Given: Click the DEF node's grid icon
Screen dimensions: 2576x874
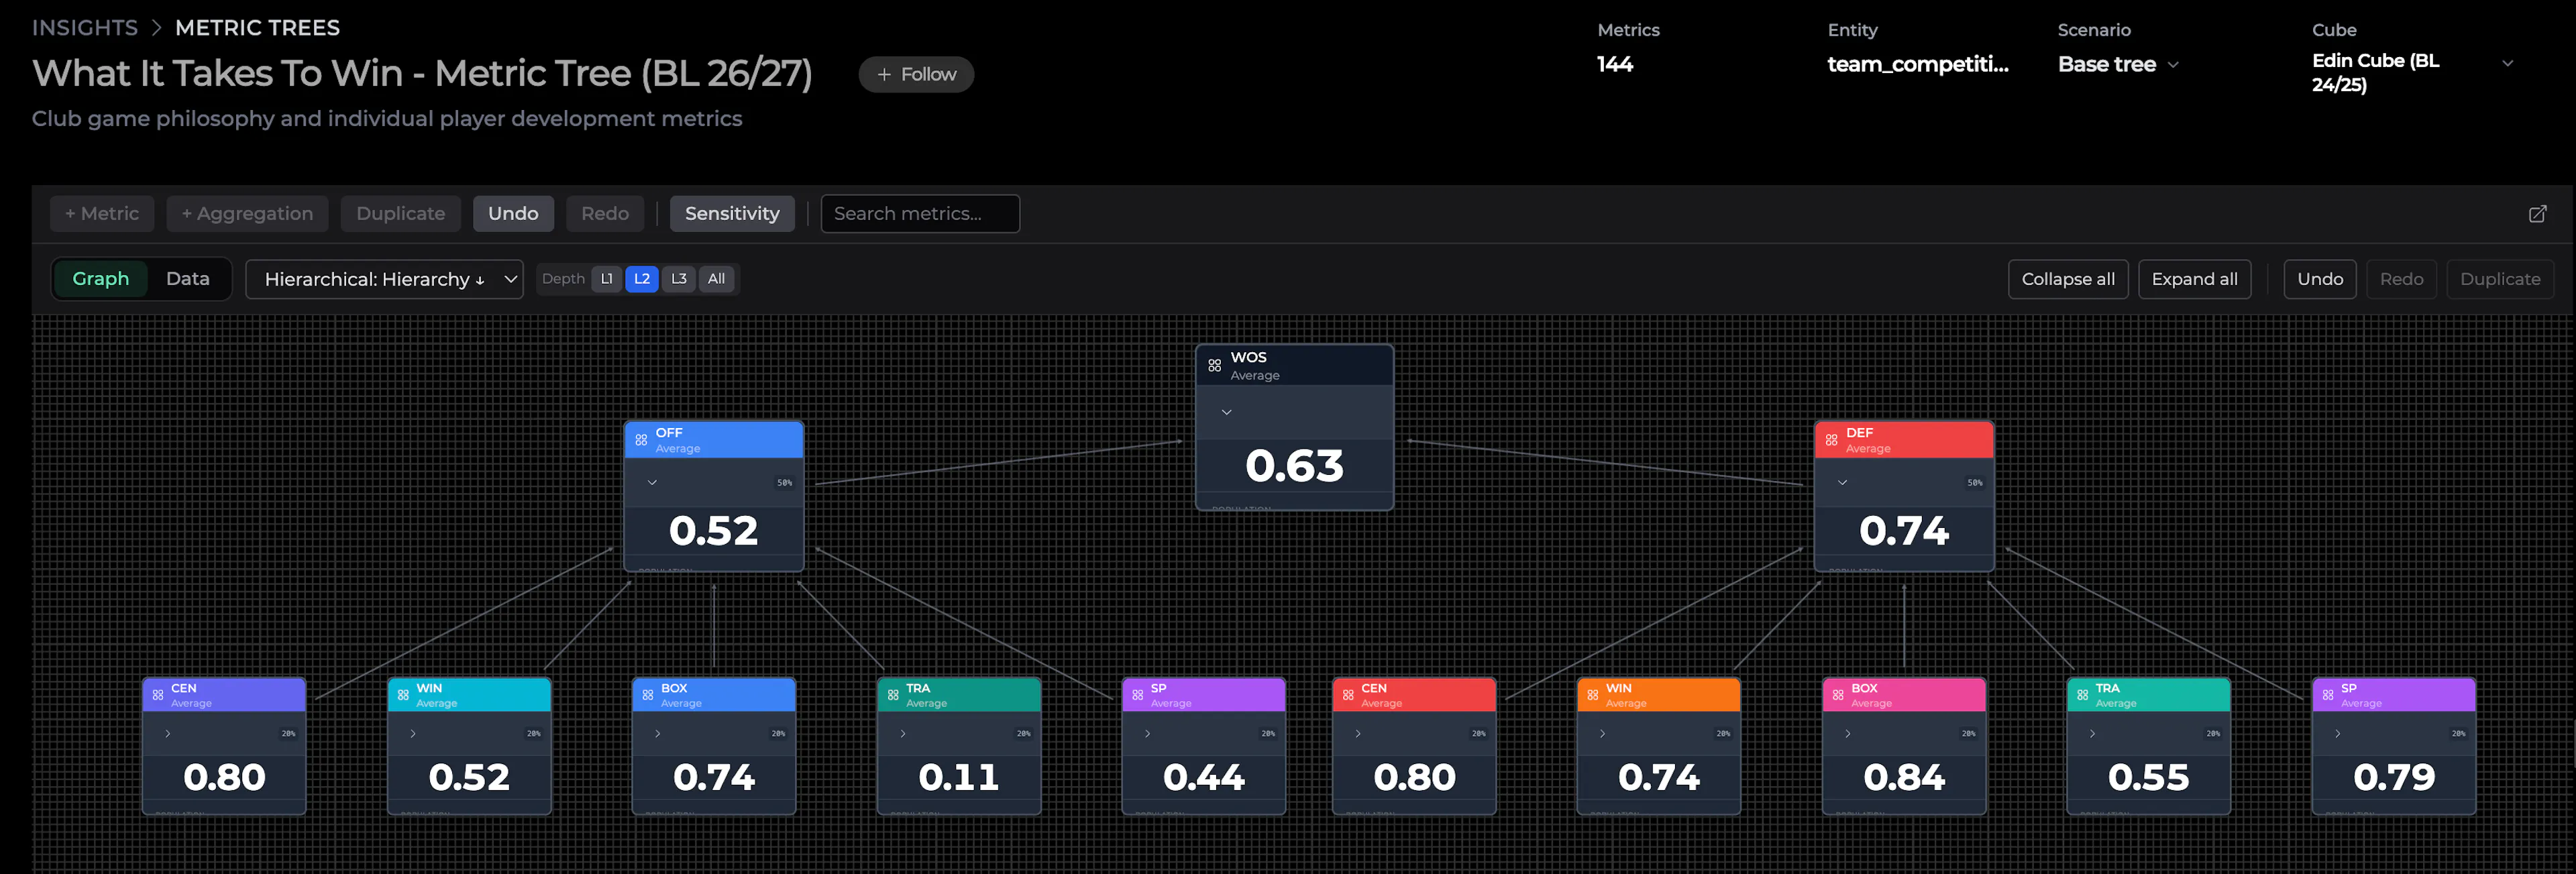Looking at the screenshot, I should coord(1831,440).
